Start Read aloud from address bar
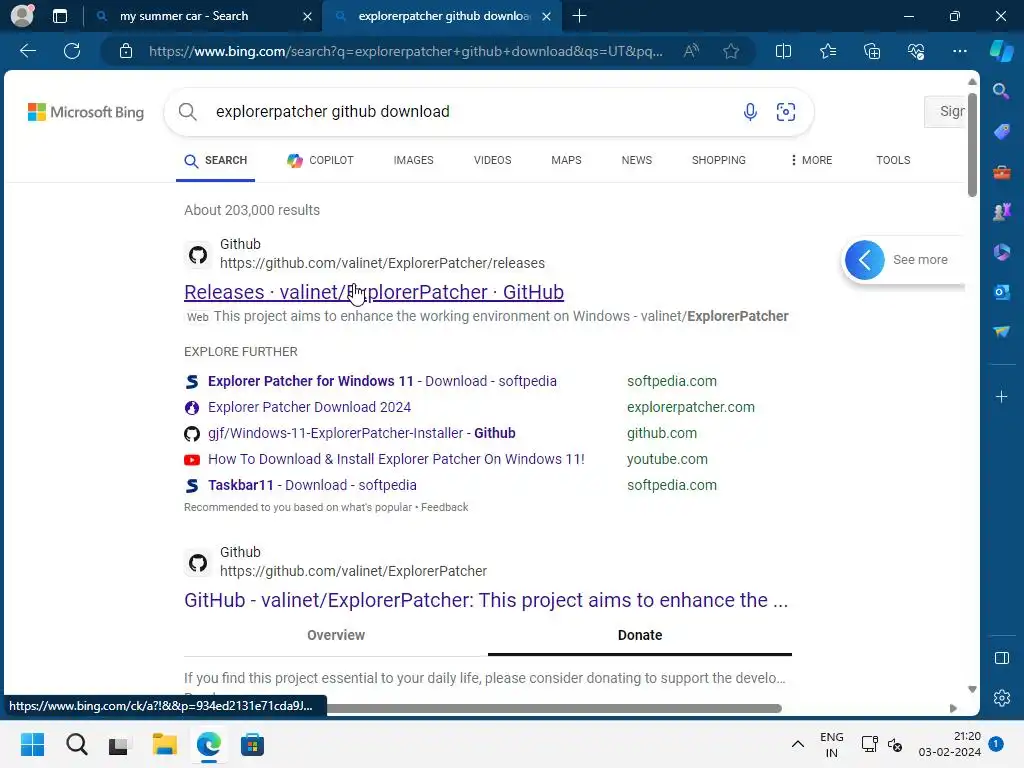Viewport: 1024px width, 768px height. click(691, 51)
